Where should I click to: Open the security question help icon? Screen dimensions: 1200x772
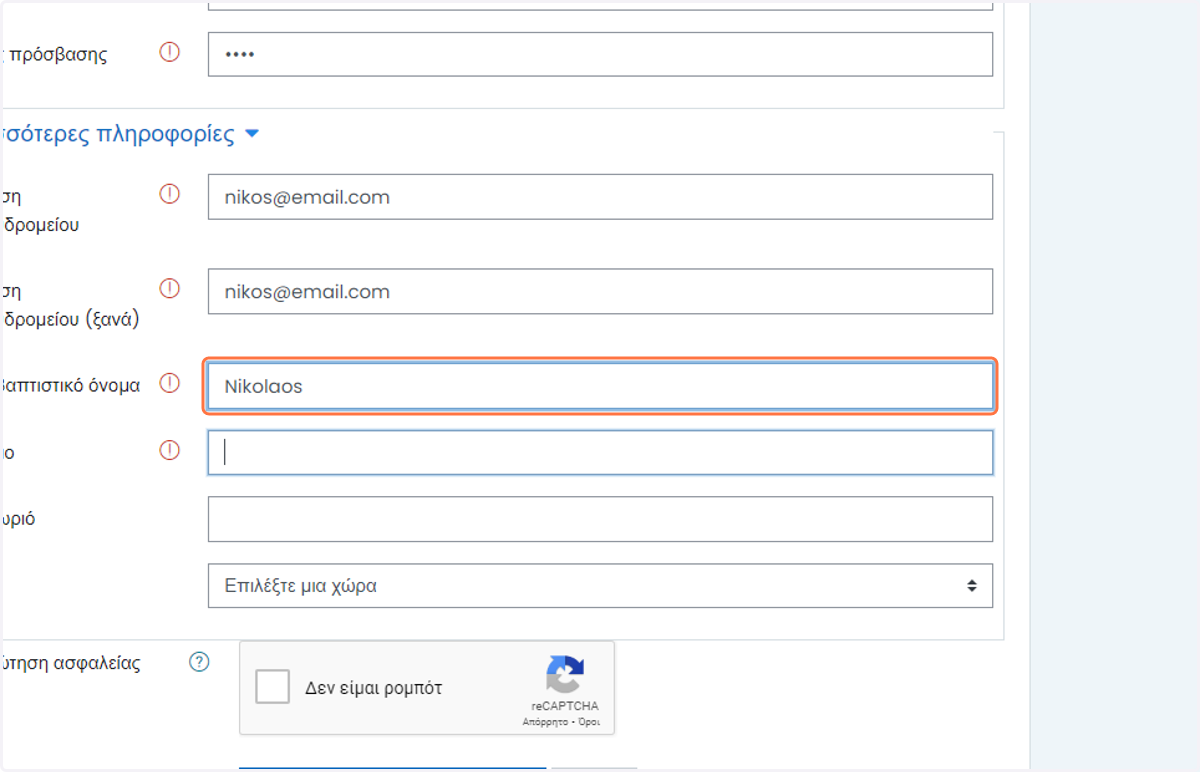200,662
